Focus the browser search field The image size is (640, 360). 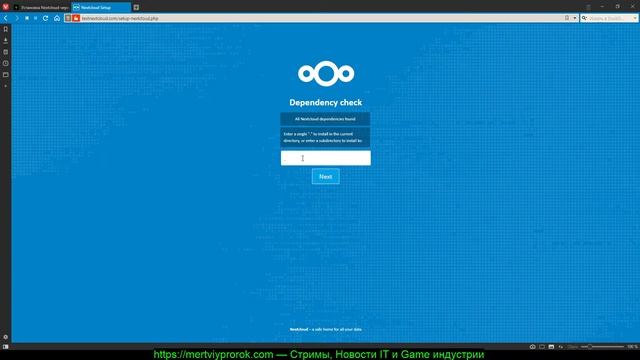(x=610, y=18)
